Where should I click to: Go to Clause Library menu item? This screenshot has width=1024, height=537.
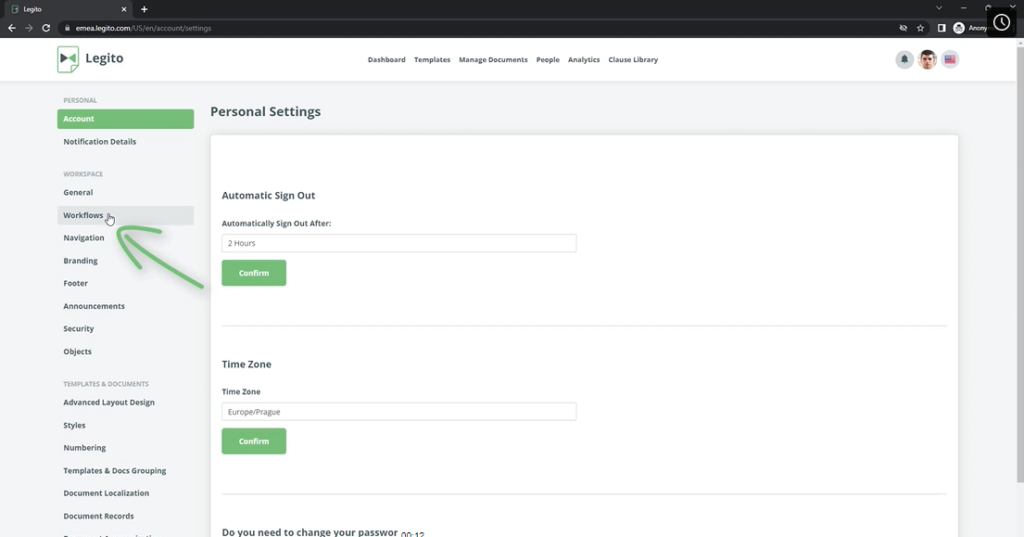pyautogui.click(x=633, y=60)
